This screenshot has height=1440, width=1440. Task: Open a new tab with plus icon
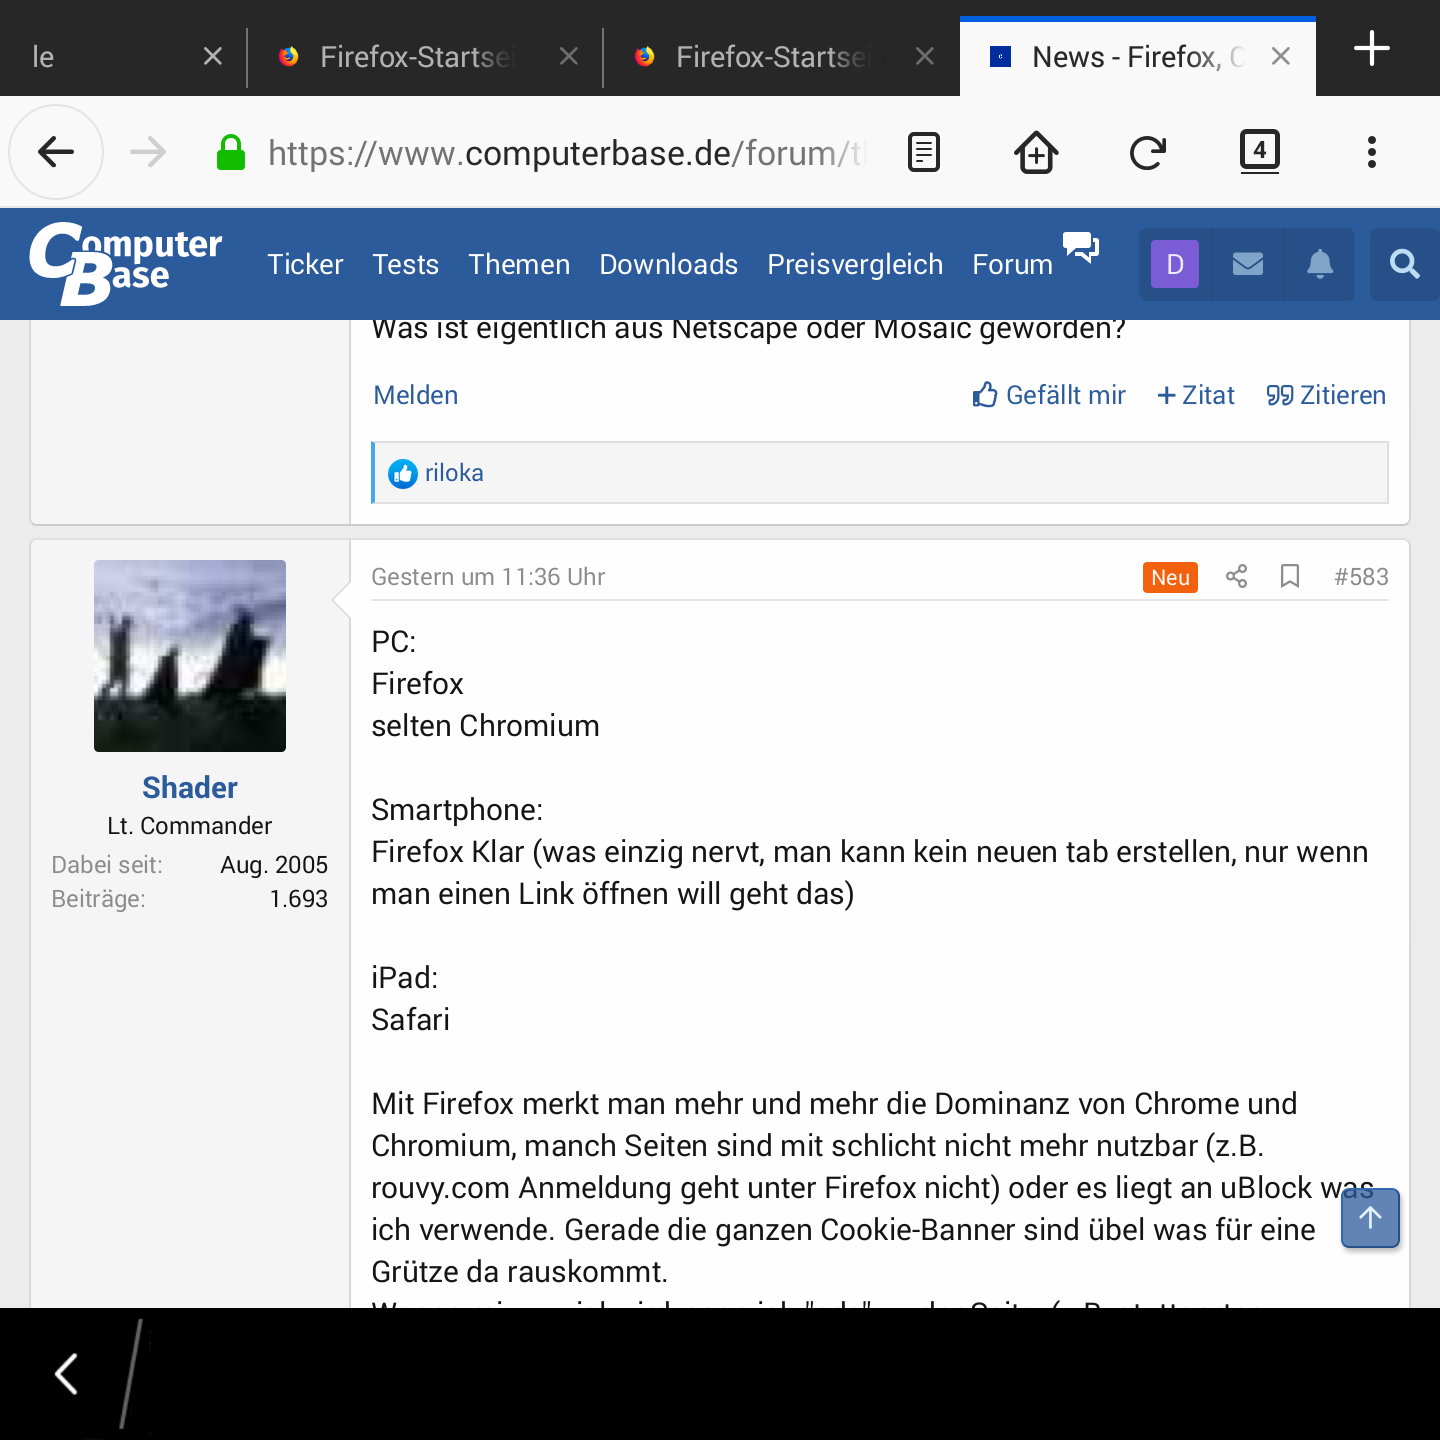[x=1372, y=48]
